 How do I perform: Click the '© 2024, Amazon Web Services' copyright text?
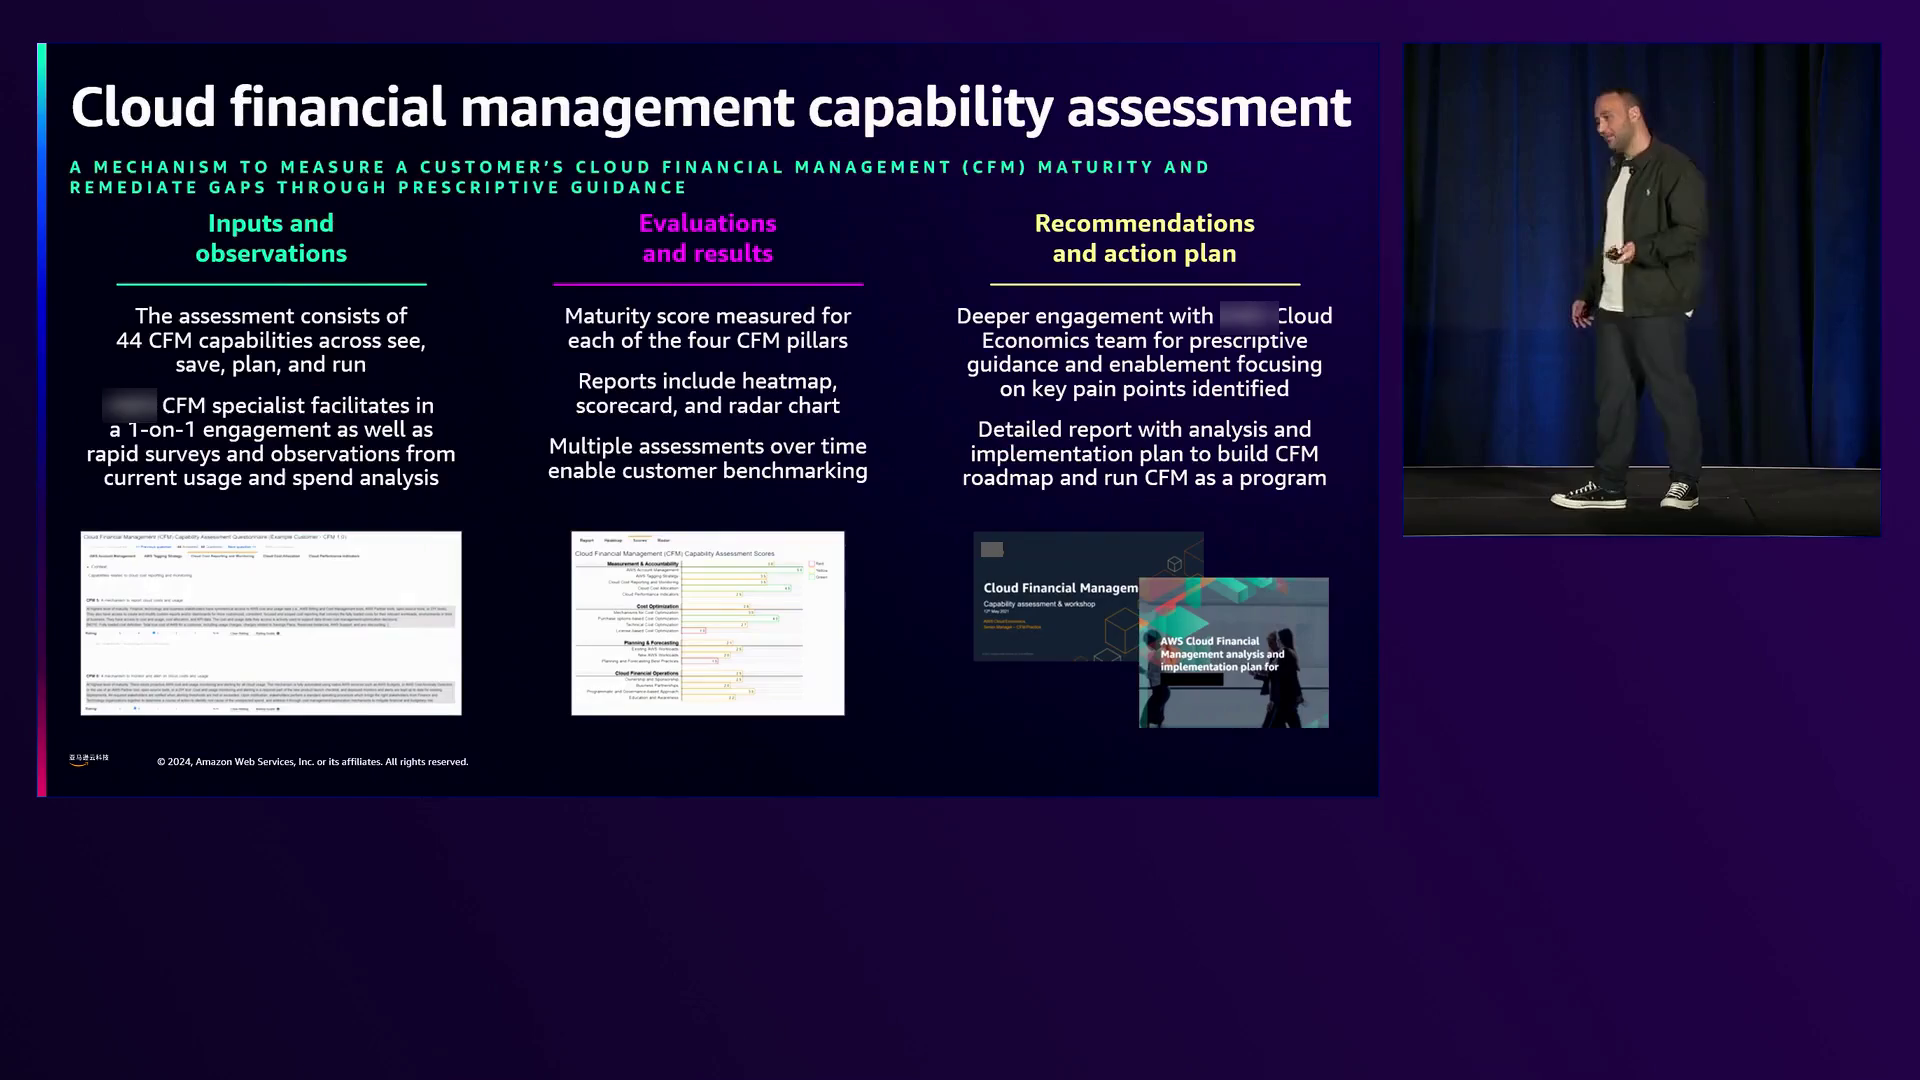tap(312, 762)
